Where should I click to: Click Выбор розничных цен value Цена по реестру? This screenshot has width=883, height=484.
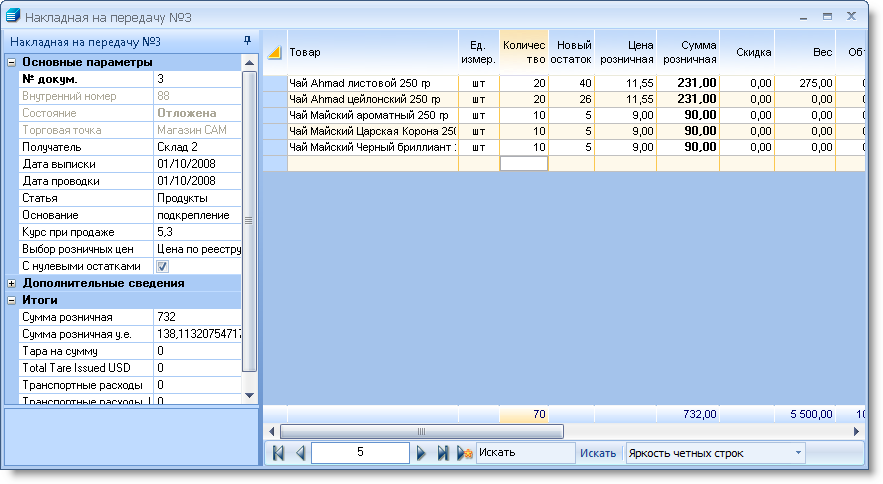[197, 249]
